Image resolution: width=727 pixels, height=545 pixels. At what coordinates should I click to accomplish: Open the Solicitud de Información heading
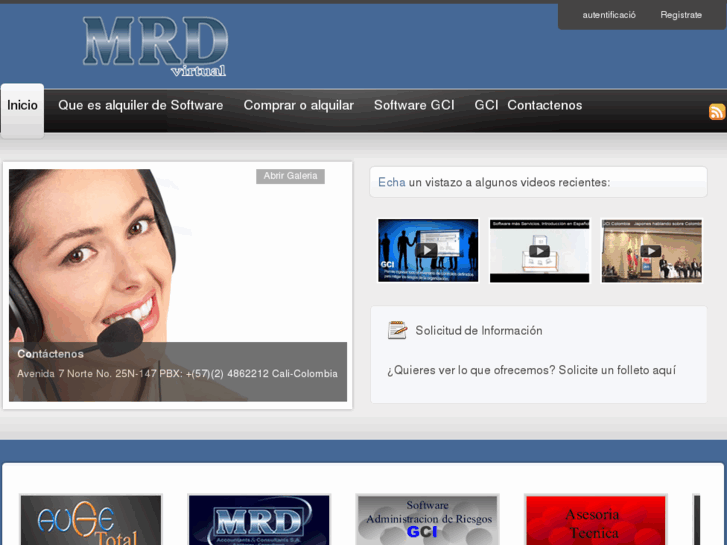tap(478, 331)
